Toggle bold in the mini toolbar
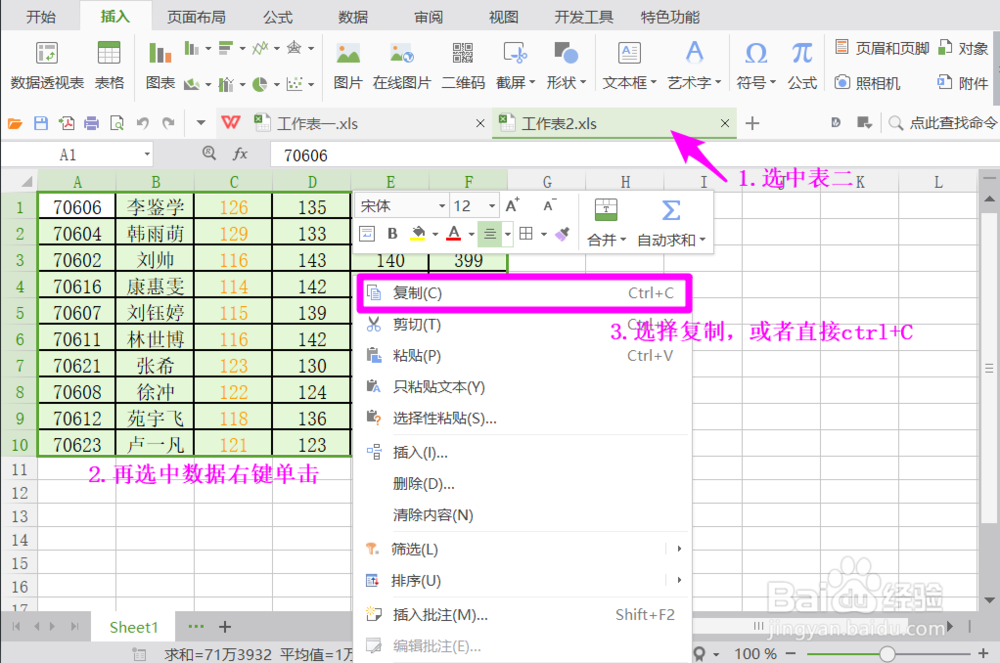This screenshot has height=663, width=1000. (x=392, y=234)
